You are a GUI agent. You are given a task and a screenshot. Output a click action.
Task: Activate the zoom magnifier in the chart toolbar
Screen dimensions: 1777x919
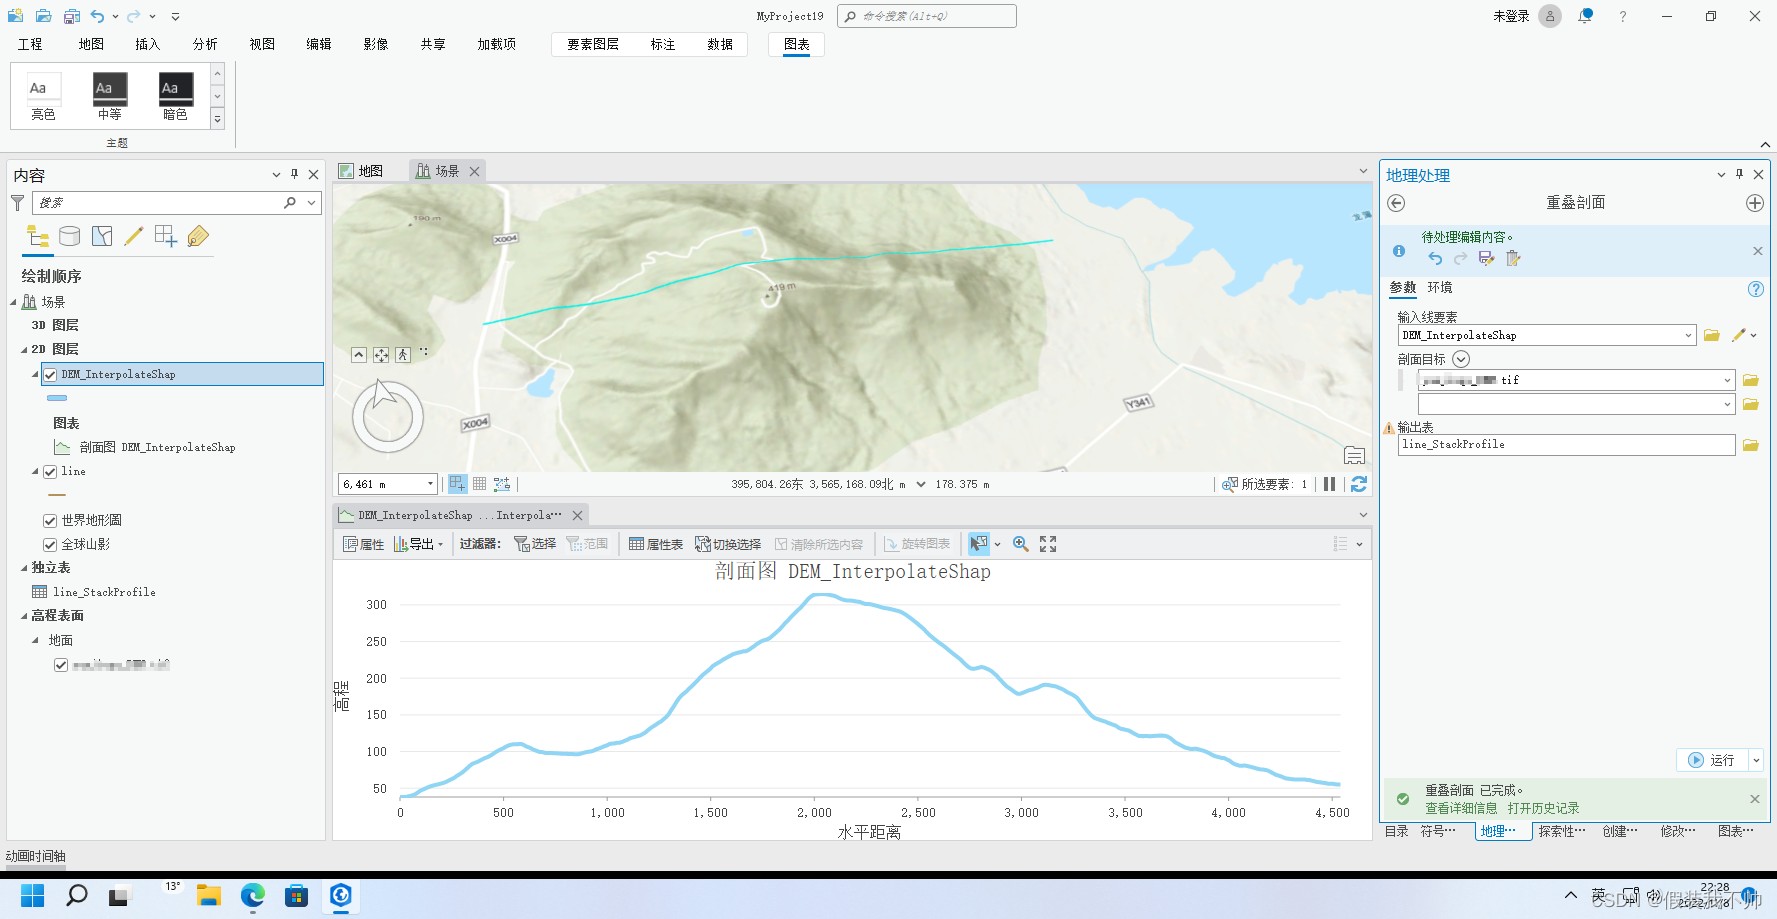click(1020, 543)
